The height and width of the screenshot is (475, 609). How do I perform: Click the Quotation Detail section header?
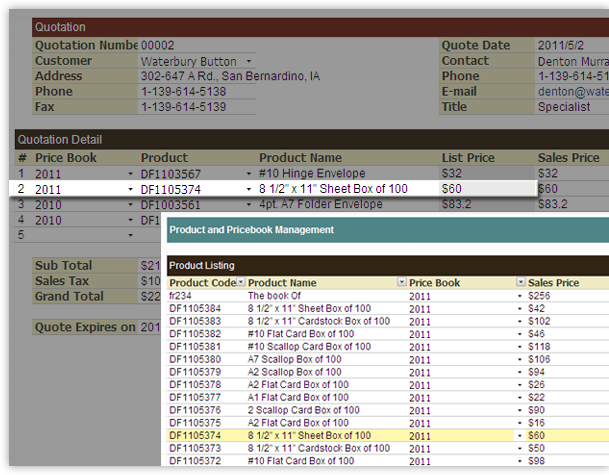(60, 139)
